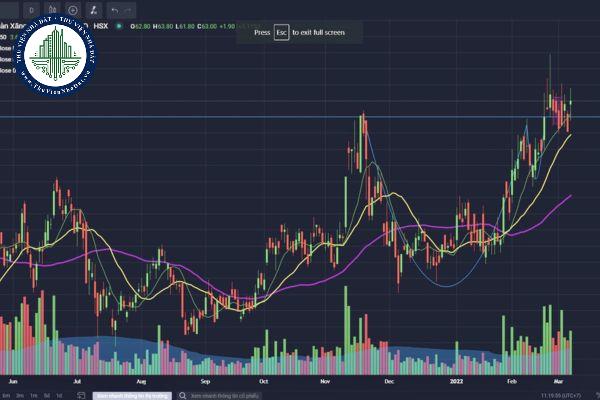Select the 6m time range
Screen dimensions: 600x400
(5, 395)
